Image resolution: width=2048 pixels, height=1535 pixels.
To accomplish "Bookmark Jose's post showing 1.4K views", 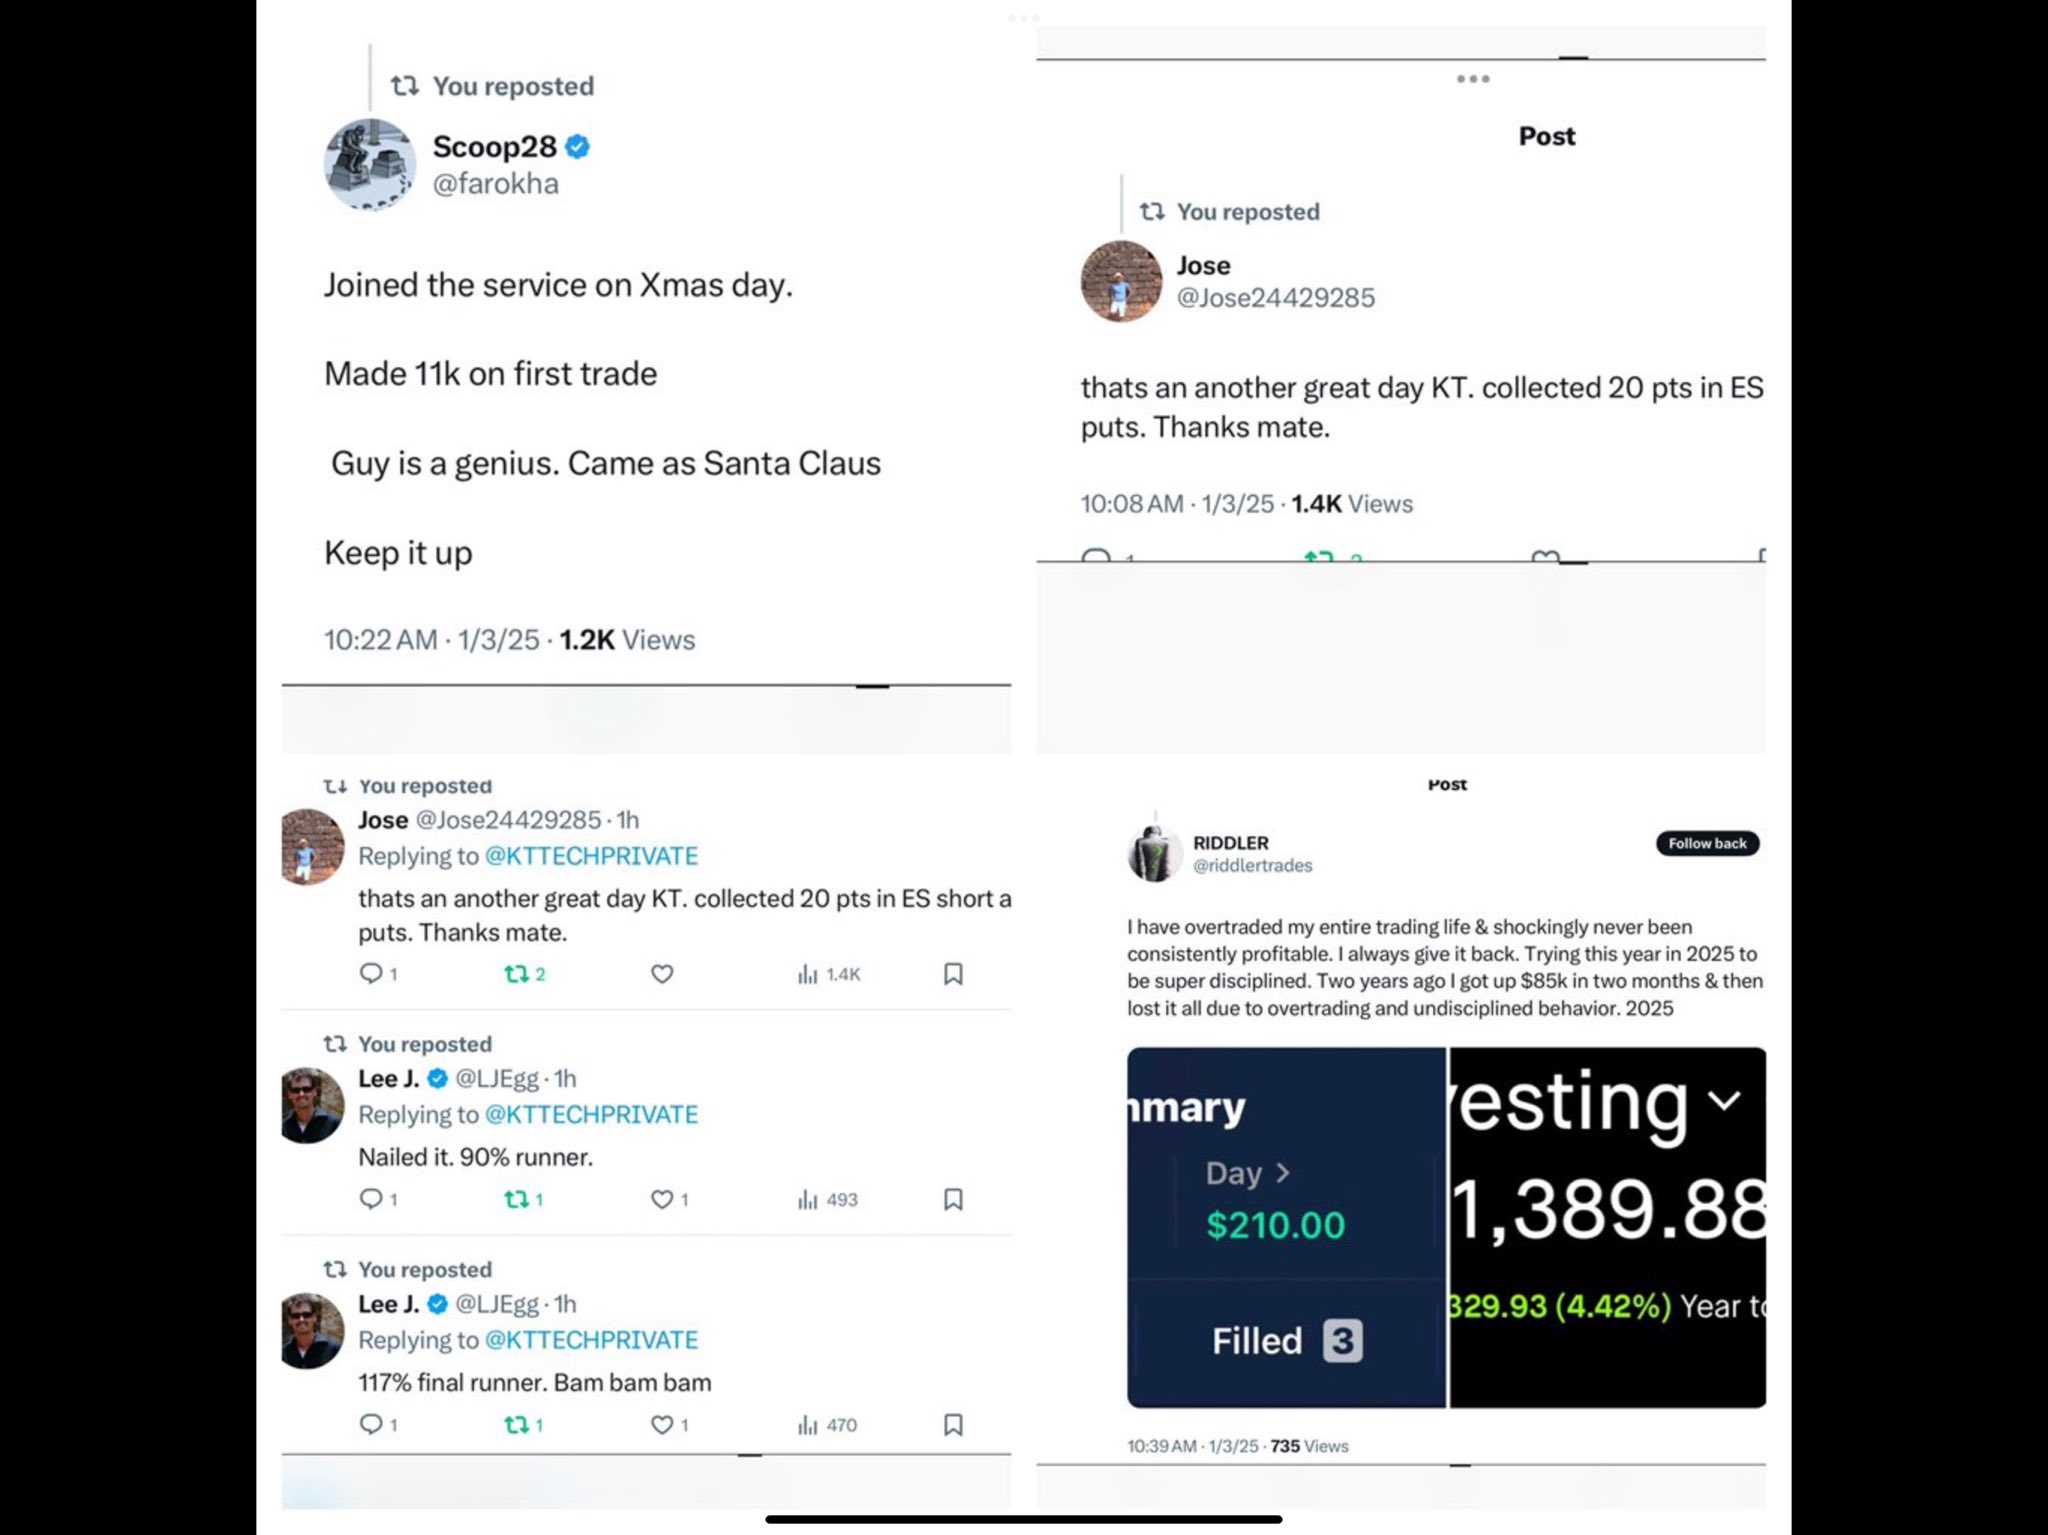I will point(953,973).
